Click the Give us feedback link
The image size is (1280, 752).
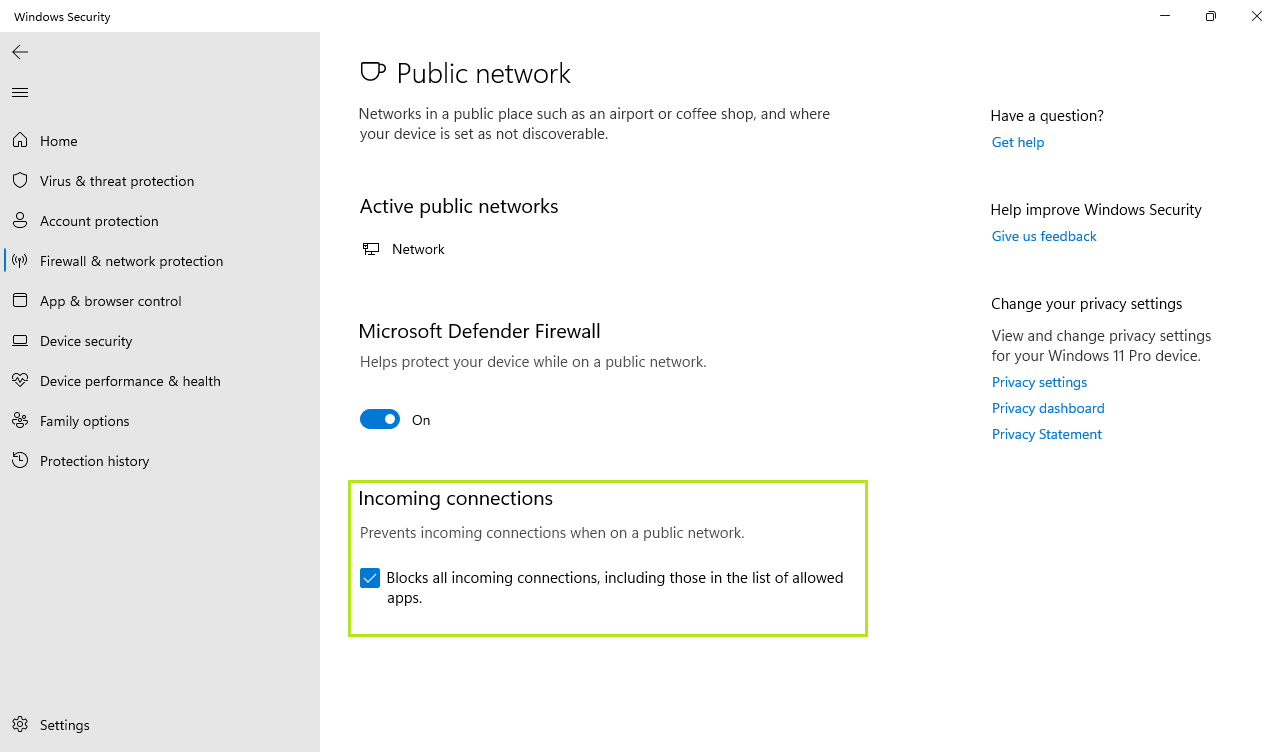(1044, 236)
